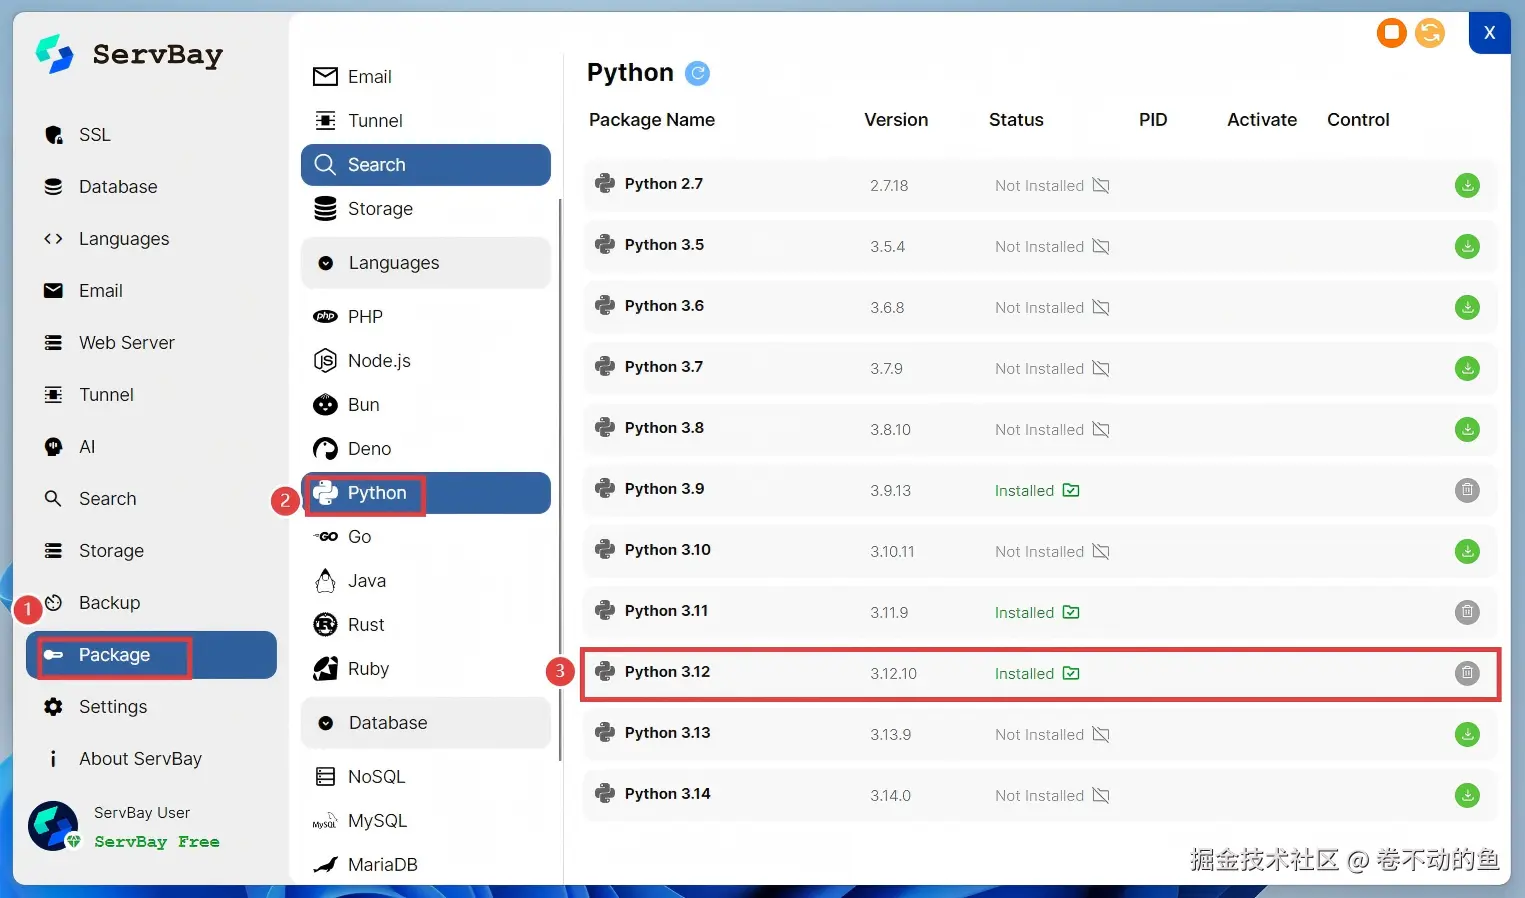The height and width of the screenshot is (898, 1525).
Task: Collapse the Database group header
Action: pos(426,723)
